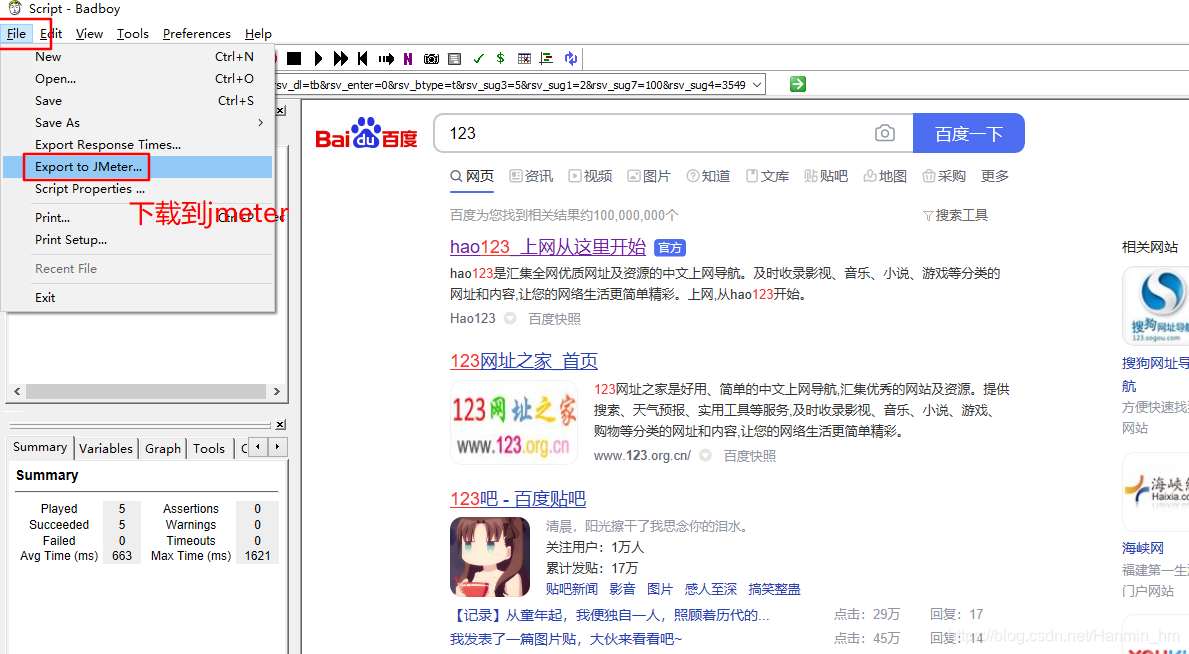
Task: Select the 视频 search category tab
Action: [590, 176]
